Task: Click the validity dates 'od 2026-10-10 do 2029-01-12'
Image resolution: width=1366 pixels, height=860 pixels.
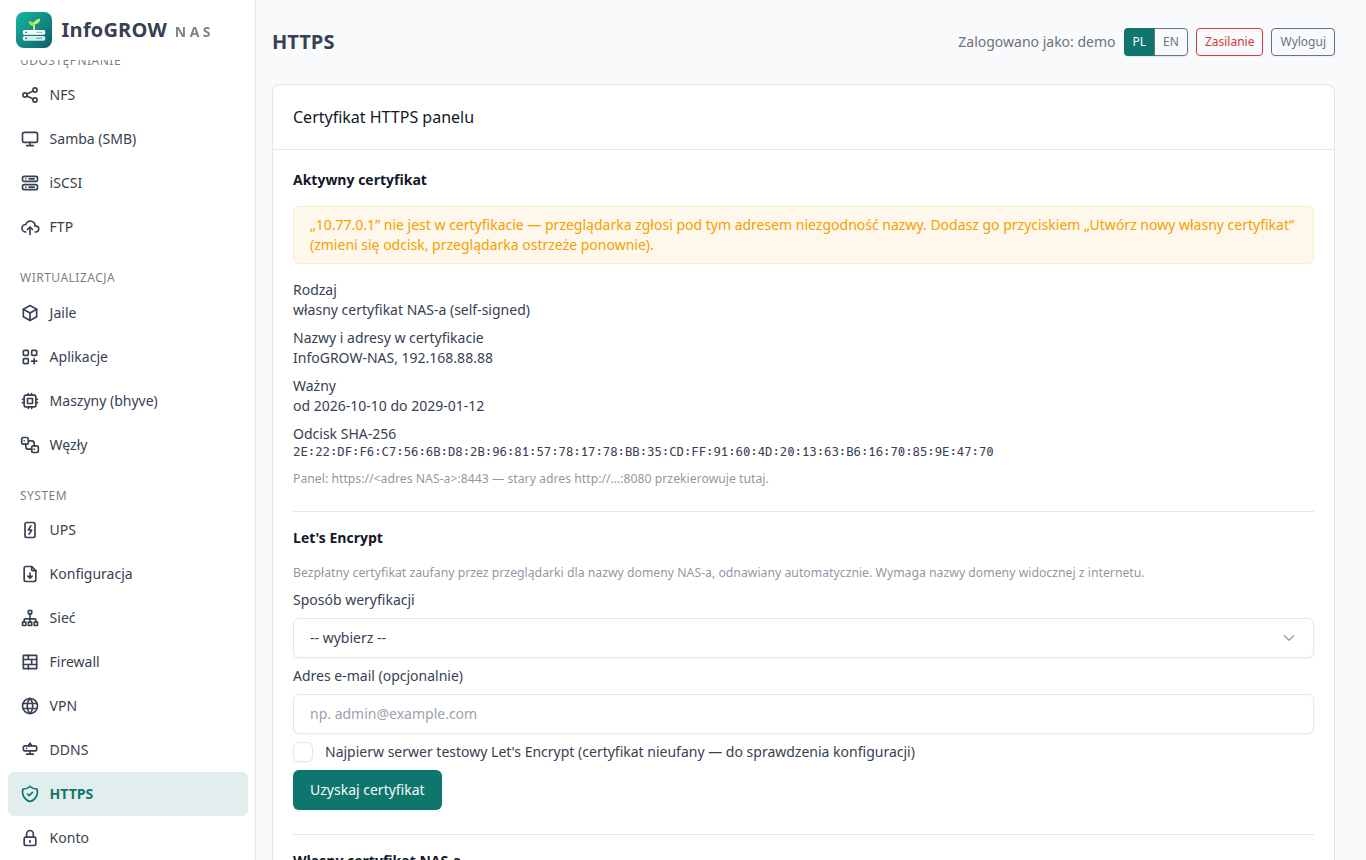Action: 389,406
